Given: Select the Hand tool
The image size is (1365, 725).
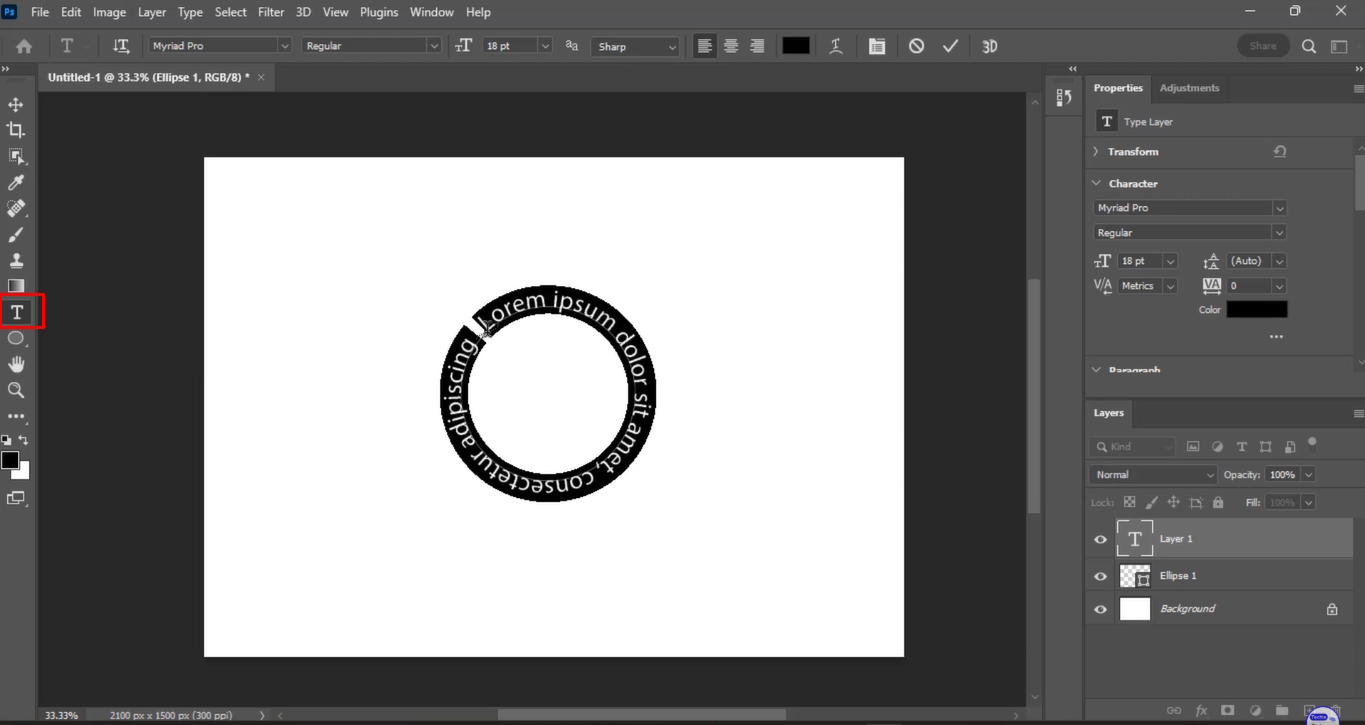Looking at the screenshot, I should 14,363.
